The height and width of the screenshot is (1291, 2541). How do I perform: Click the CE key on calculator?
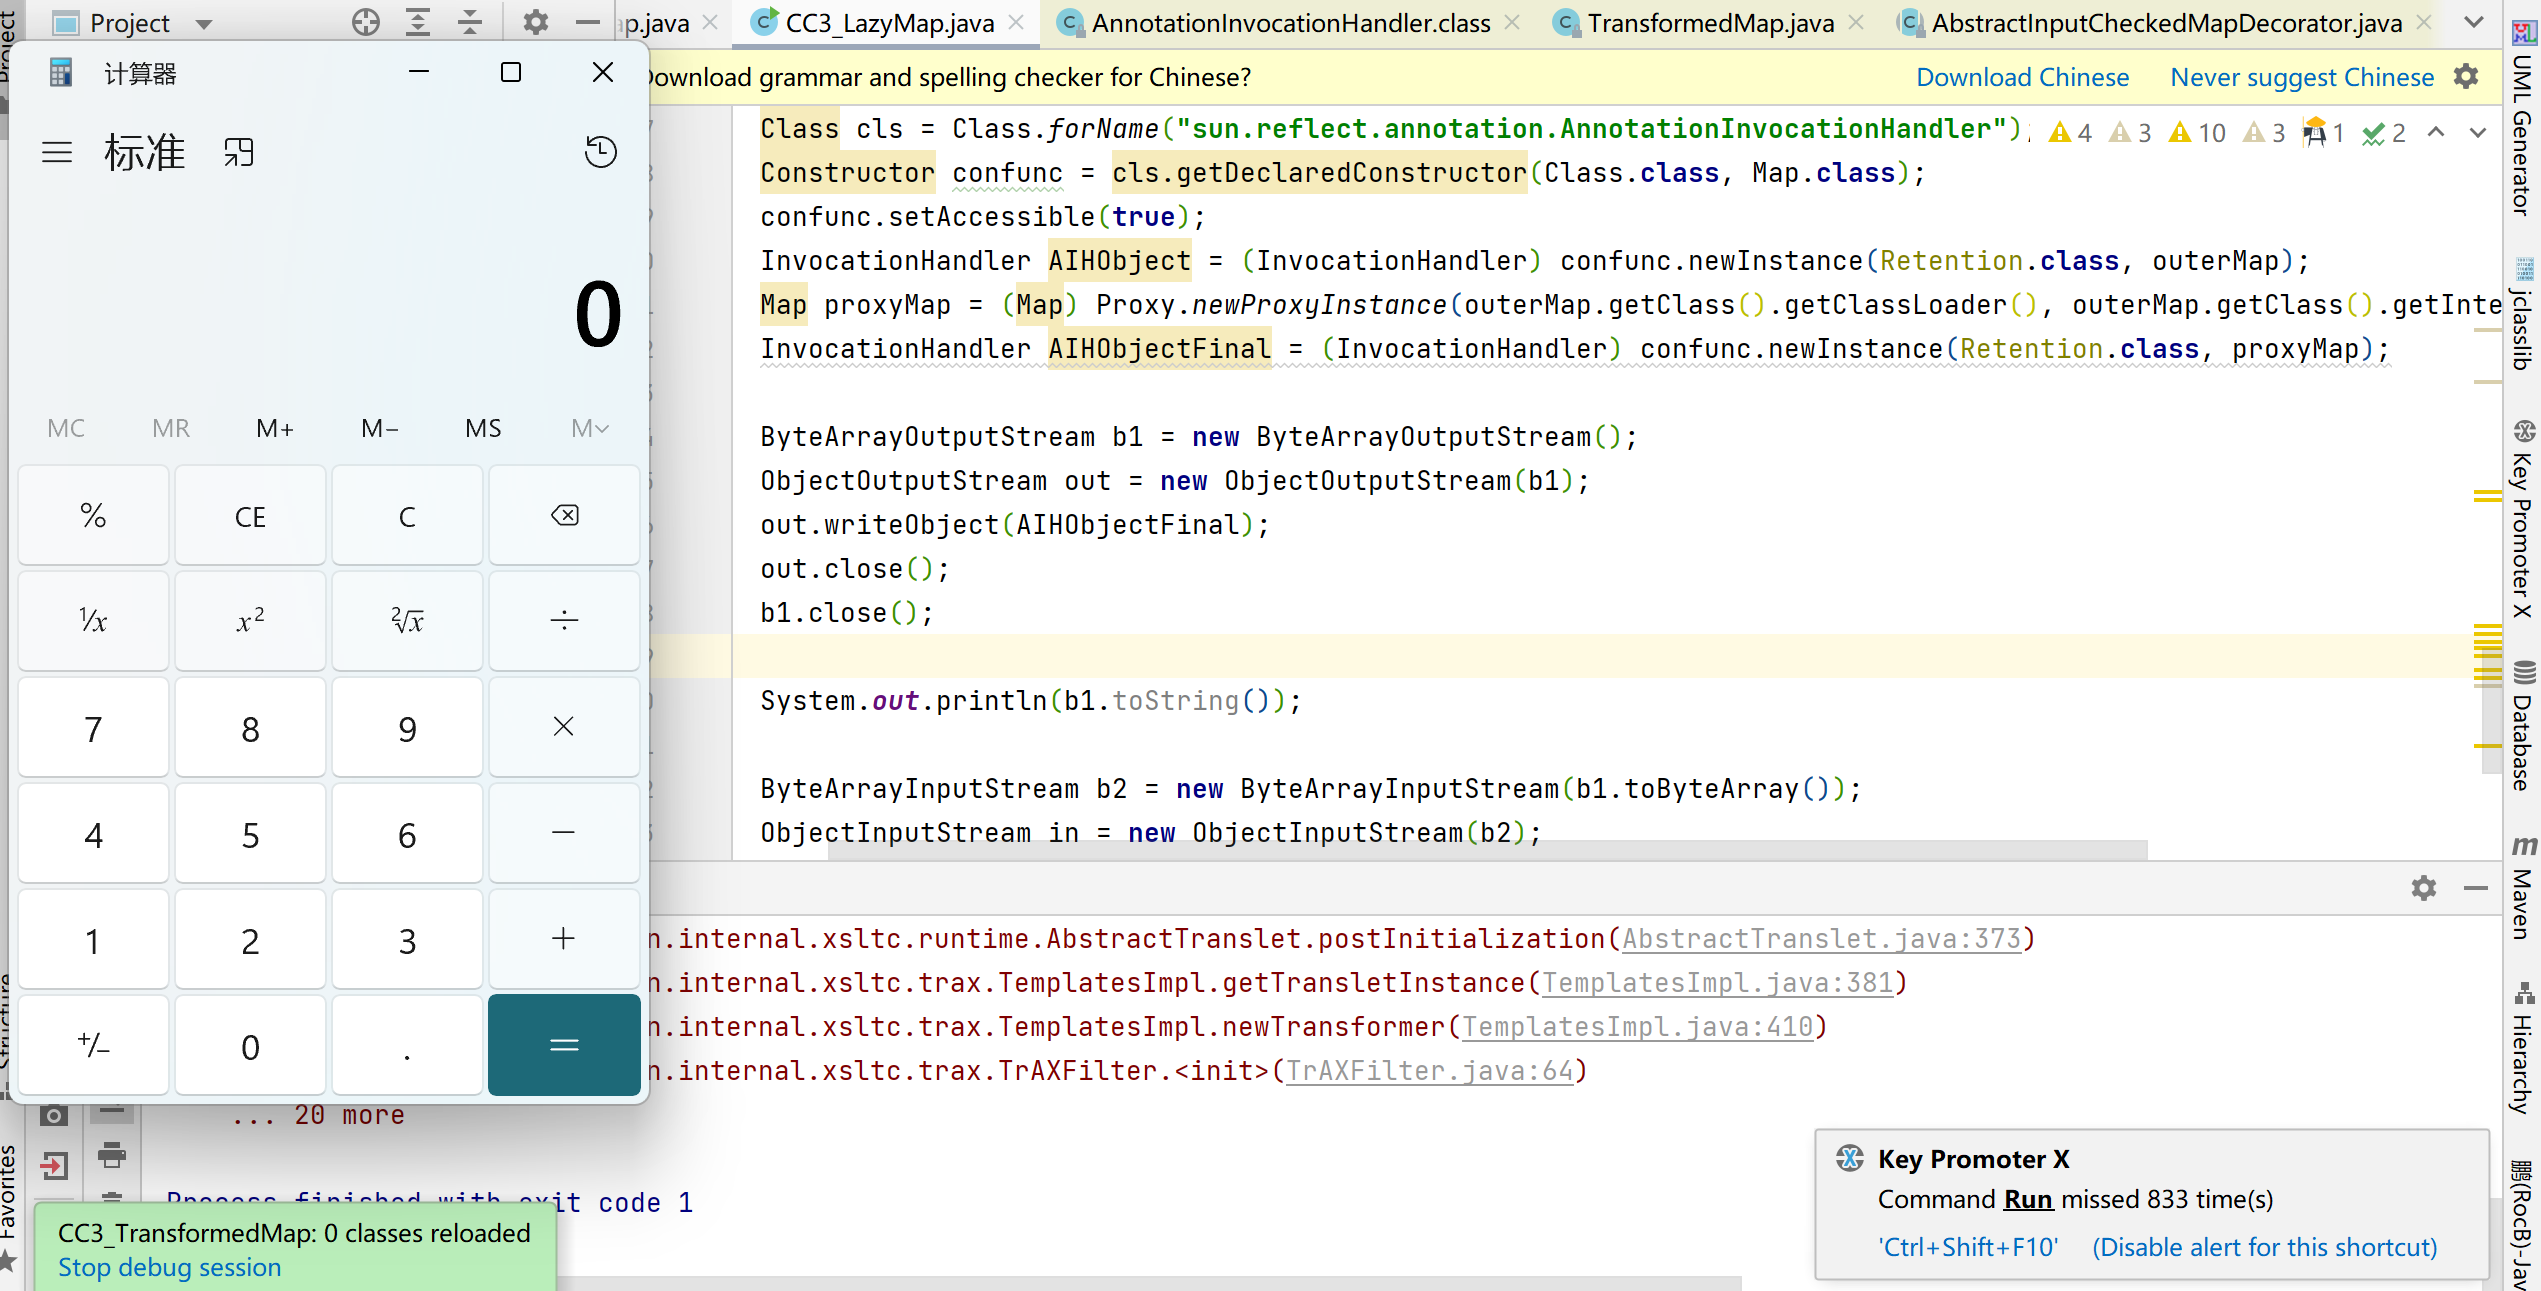[x=250, y=516]
